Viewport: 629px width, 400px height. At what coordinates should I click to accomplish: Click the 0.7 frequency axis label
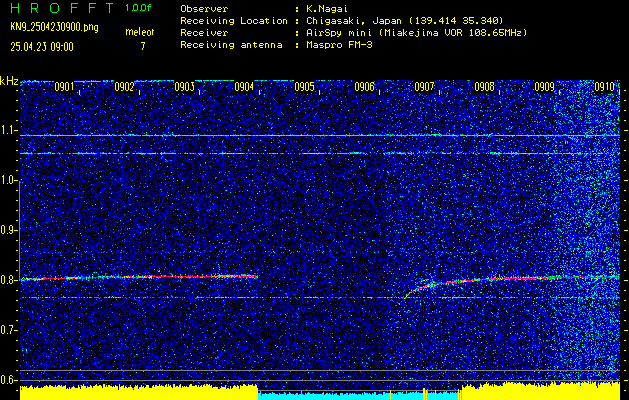(x=9, y=330)
